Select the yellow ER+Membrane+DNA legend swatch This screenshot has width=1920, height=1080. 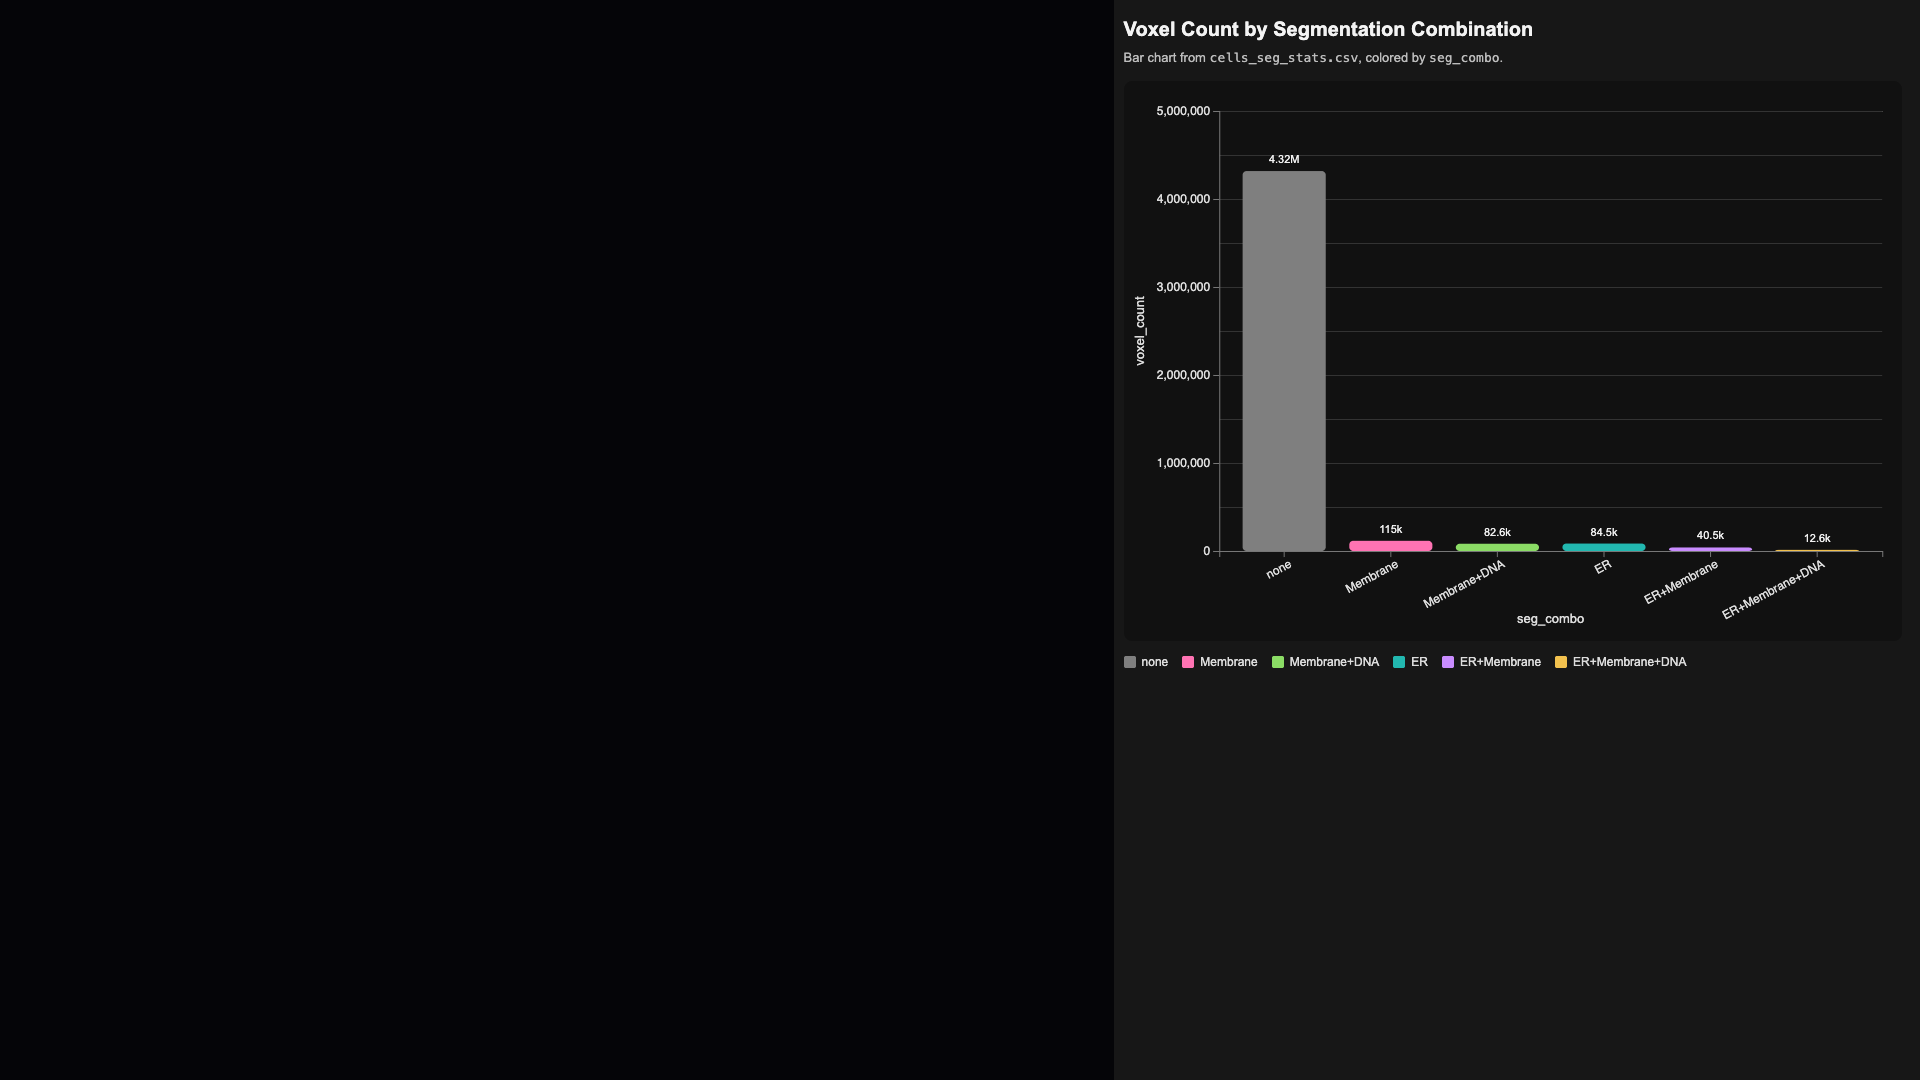coord(1561,662)
